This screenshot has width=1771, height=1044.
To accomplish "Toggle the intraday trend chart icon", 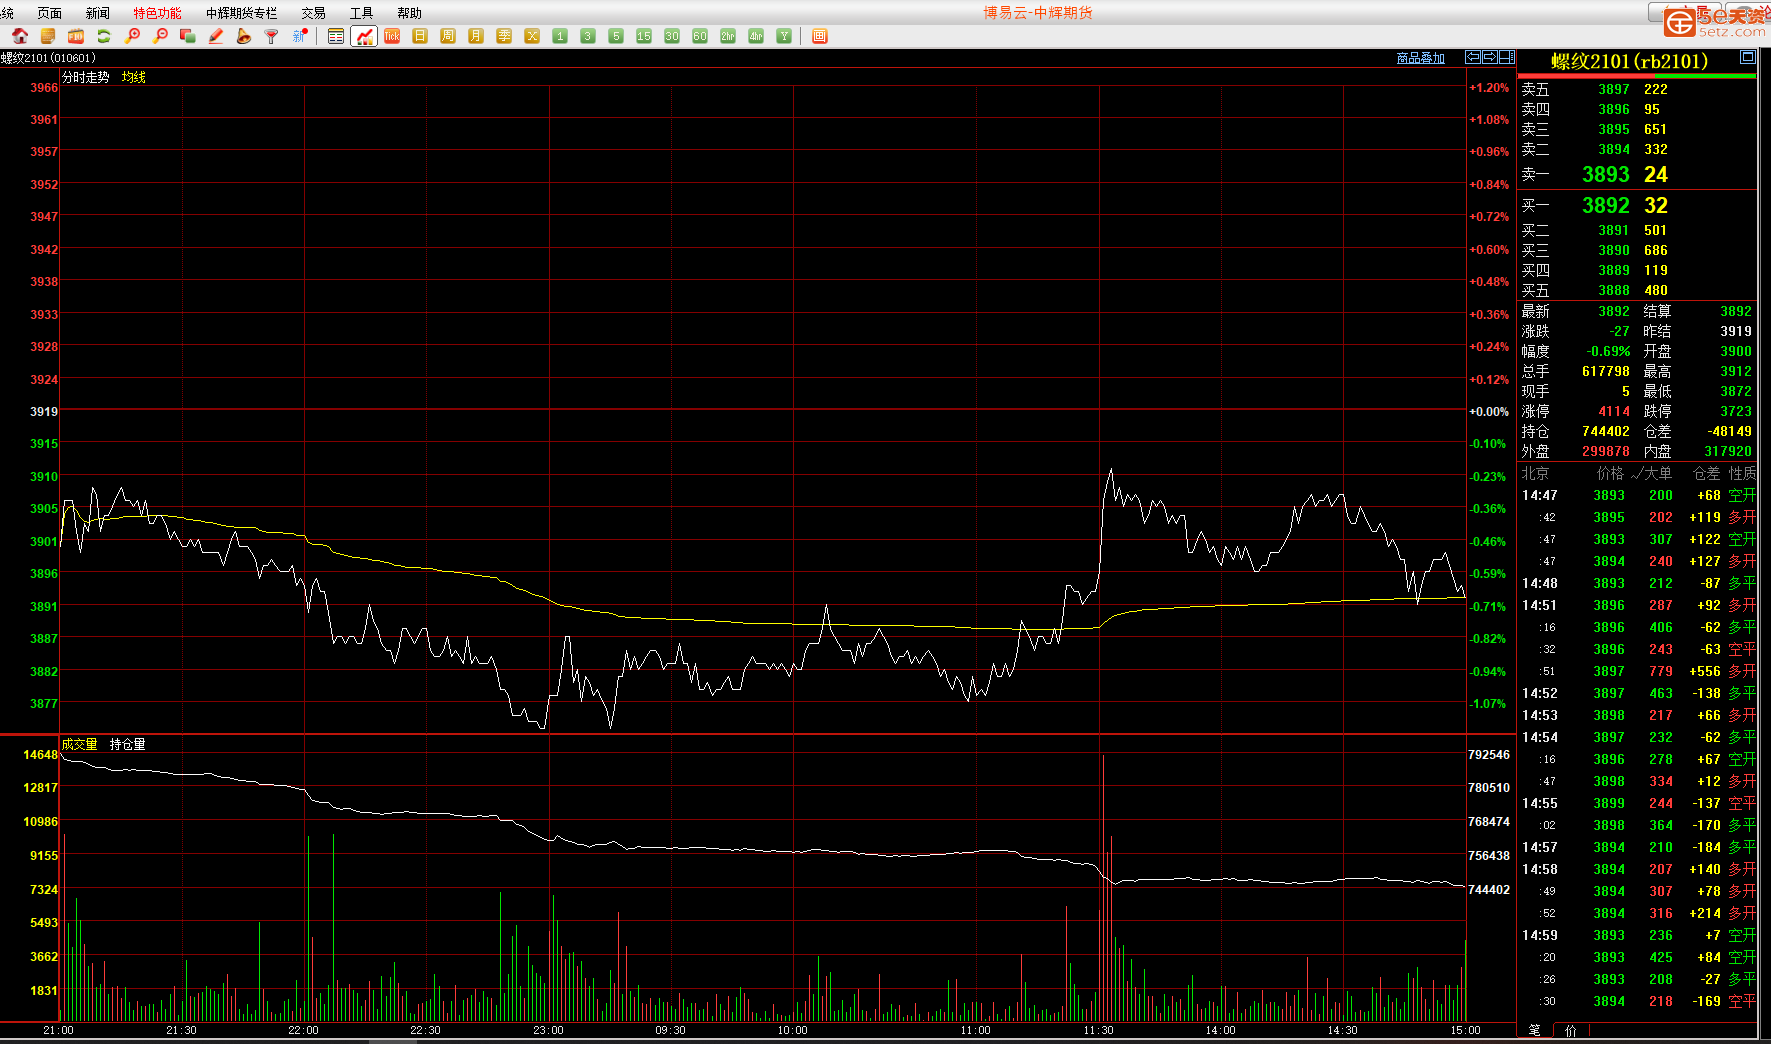I will click(x=364, y=36).
